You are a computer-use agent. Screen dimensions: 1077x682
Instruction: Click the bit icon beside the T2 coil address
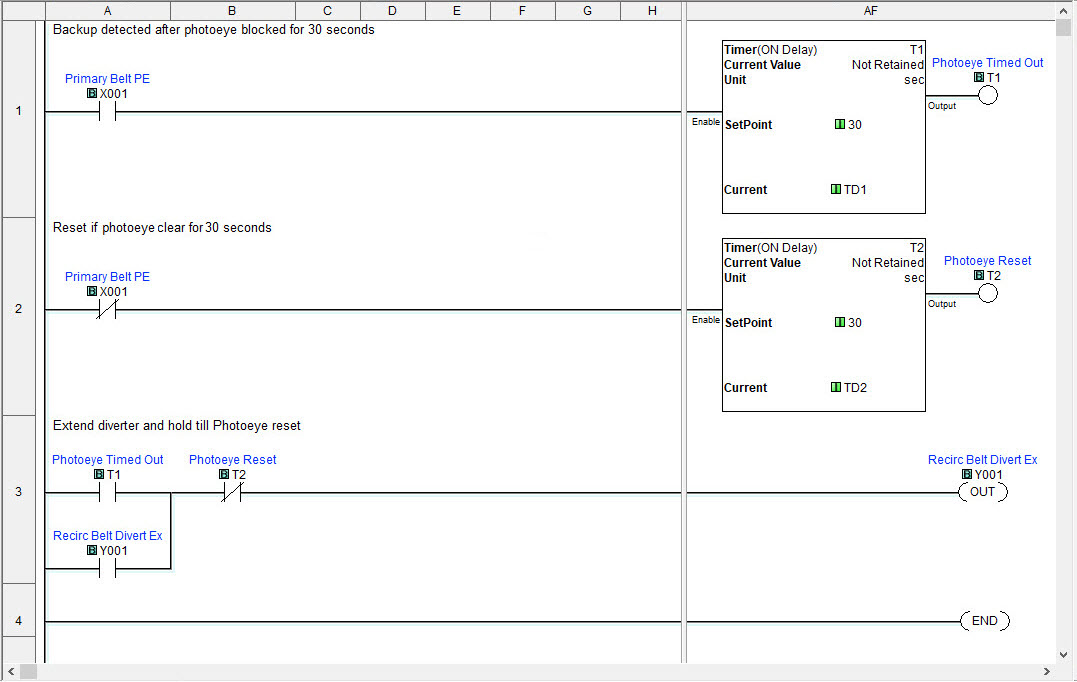click(979, 275)
